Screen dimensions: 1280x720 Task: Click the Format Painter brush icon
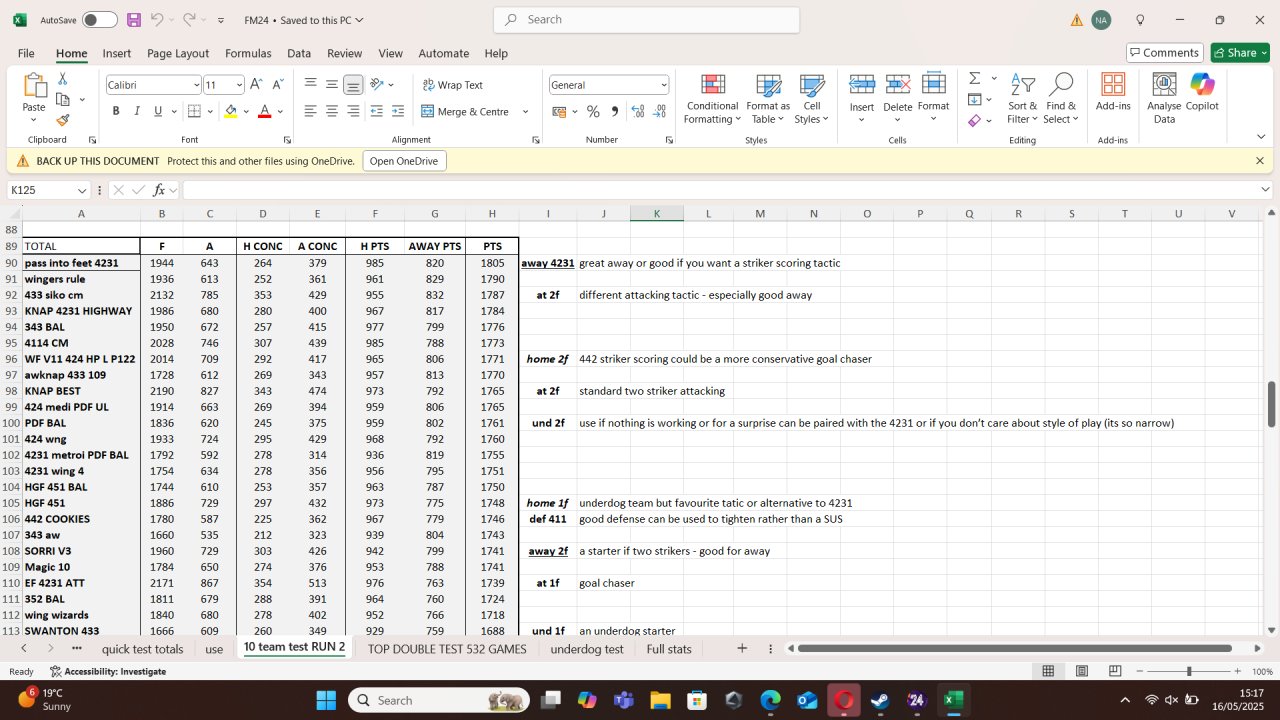click(x=63, y=121)
